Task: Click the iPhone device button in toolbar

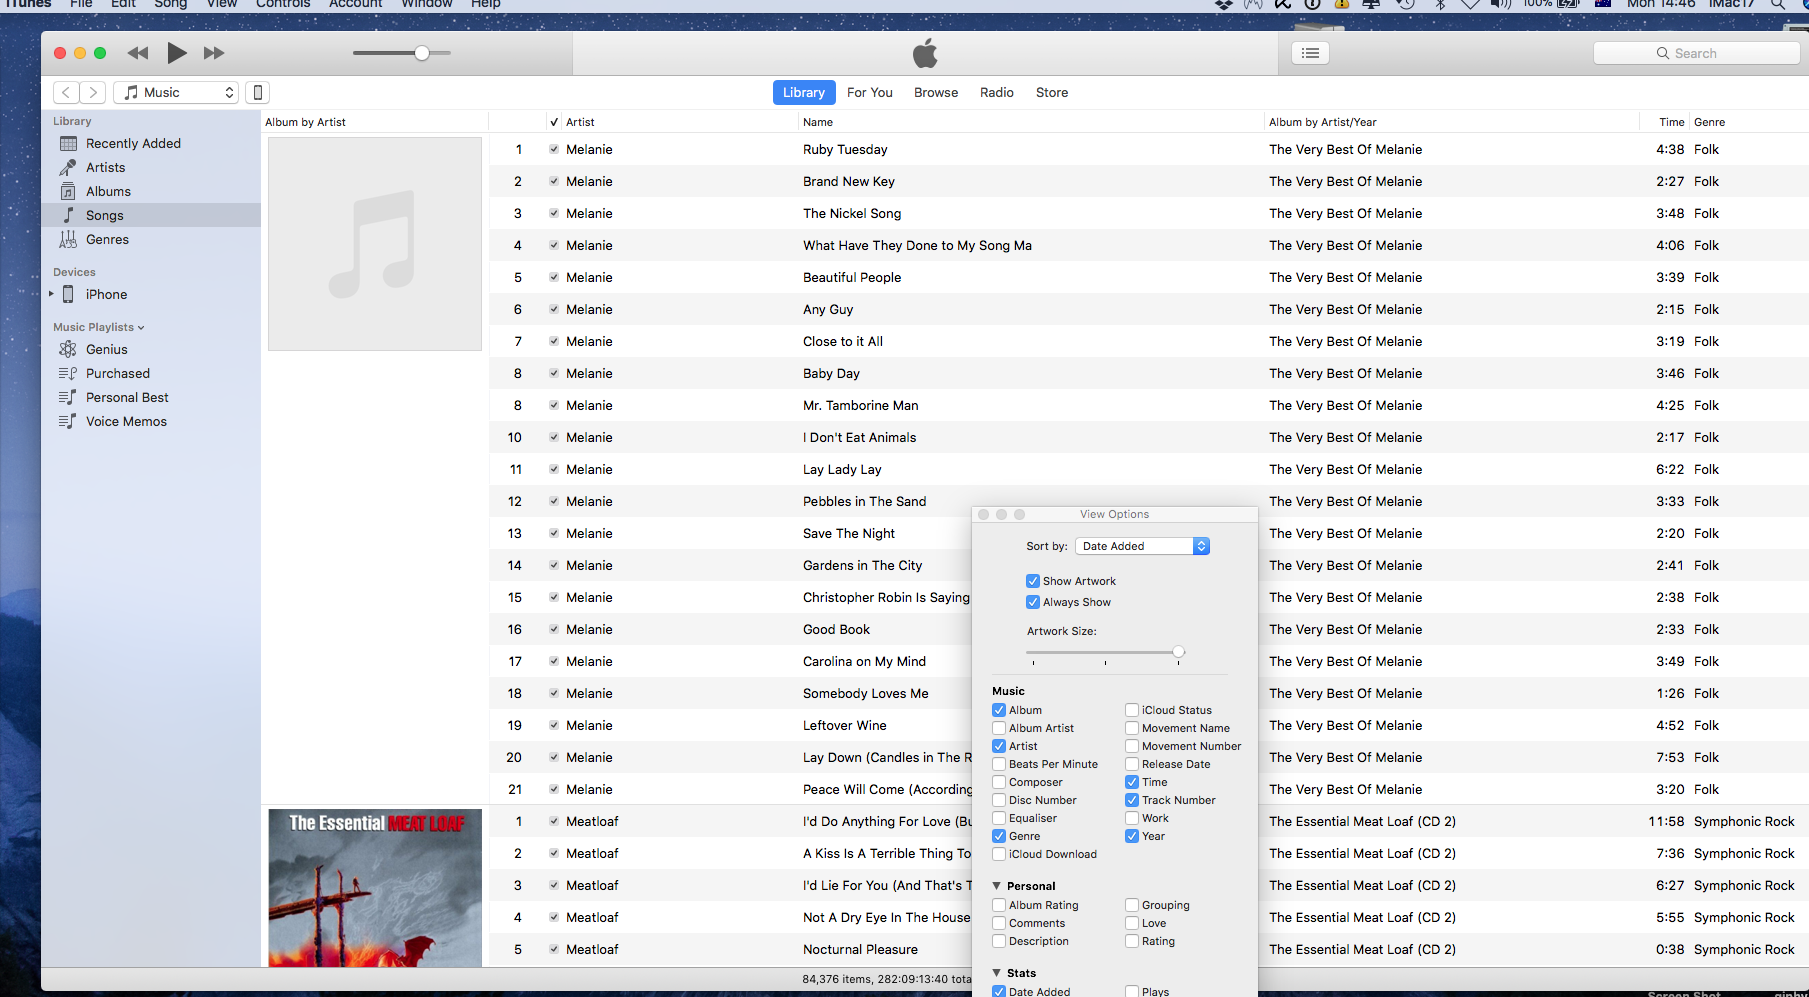Action: pyautogui.click(x=258, y=92)
